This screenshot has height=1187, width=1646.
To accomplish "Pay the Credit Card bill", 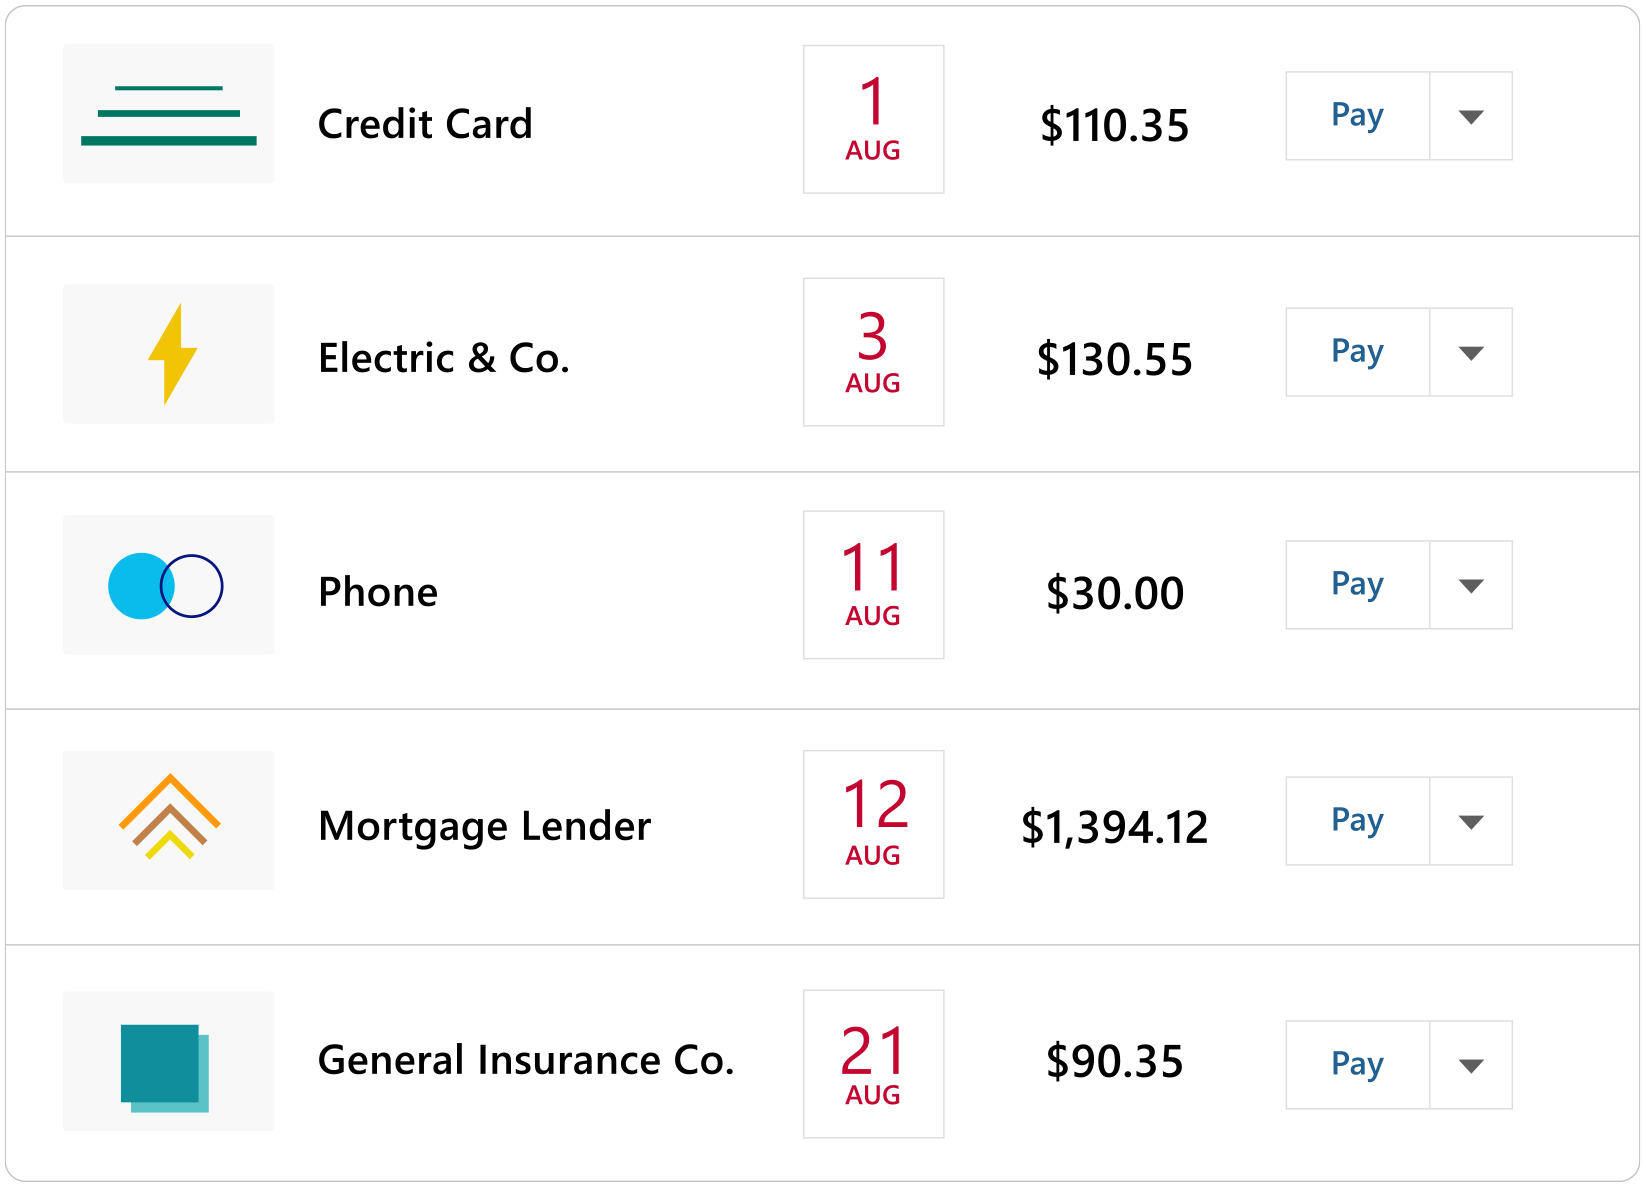I will [1357, 116].
